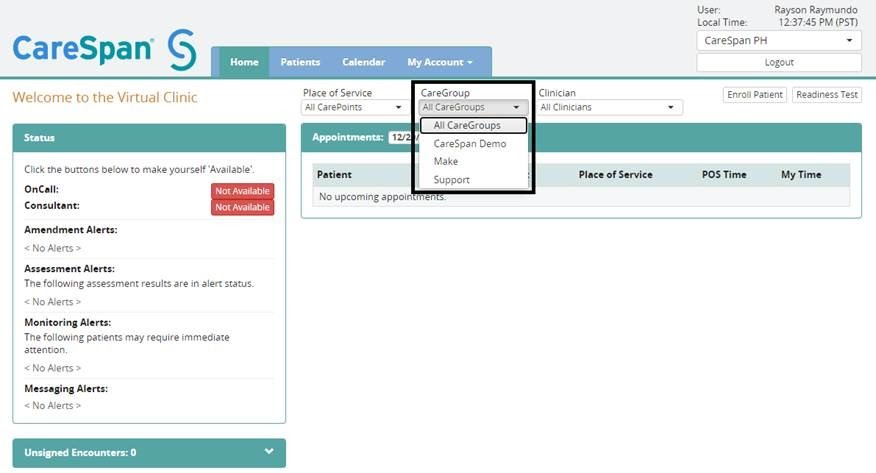Click the Logout button

coord(778,63)
